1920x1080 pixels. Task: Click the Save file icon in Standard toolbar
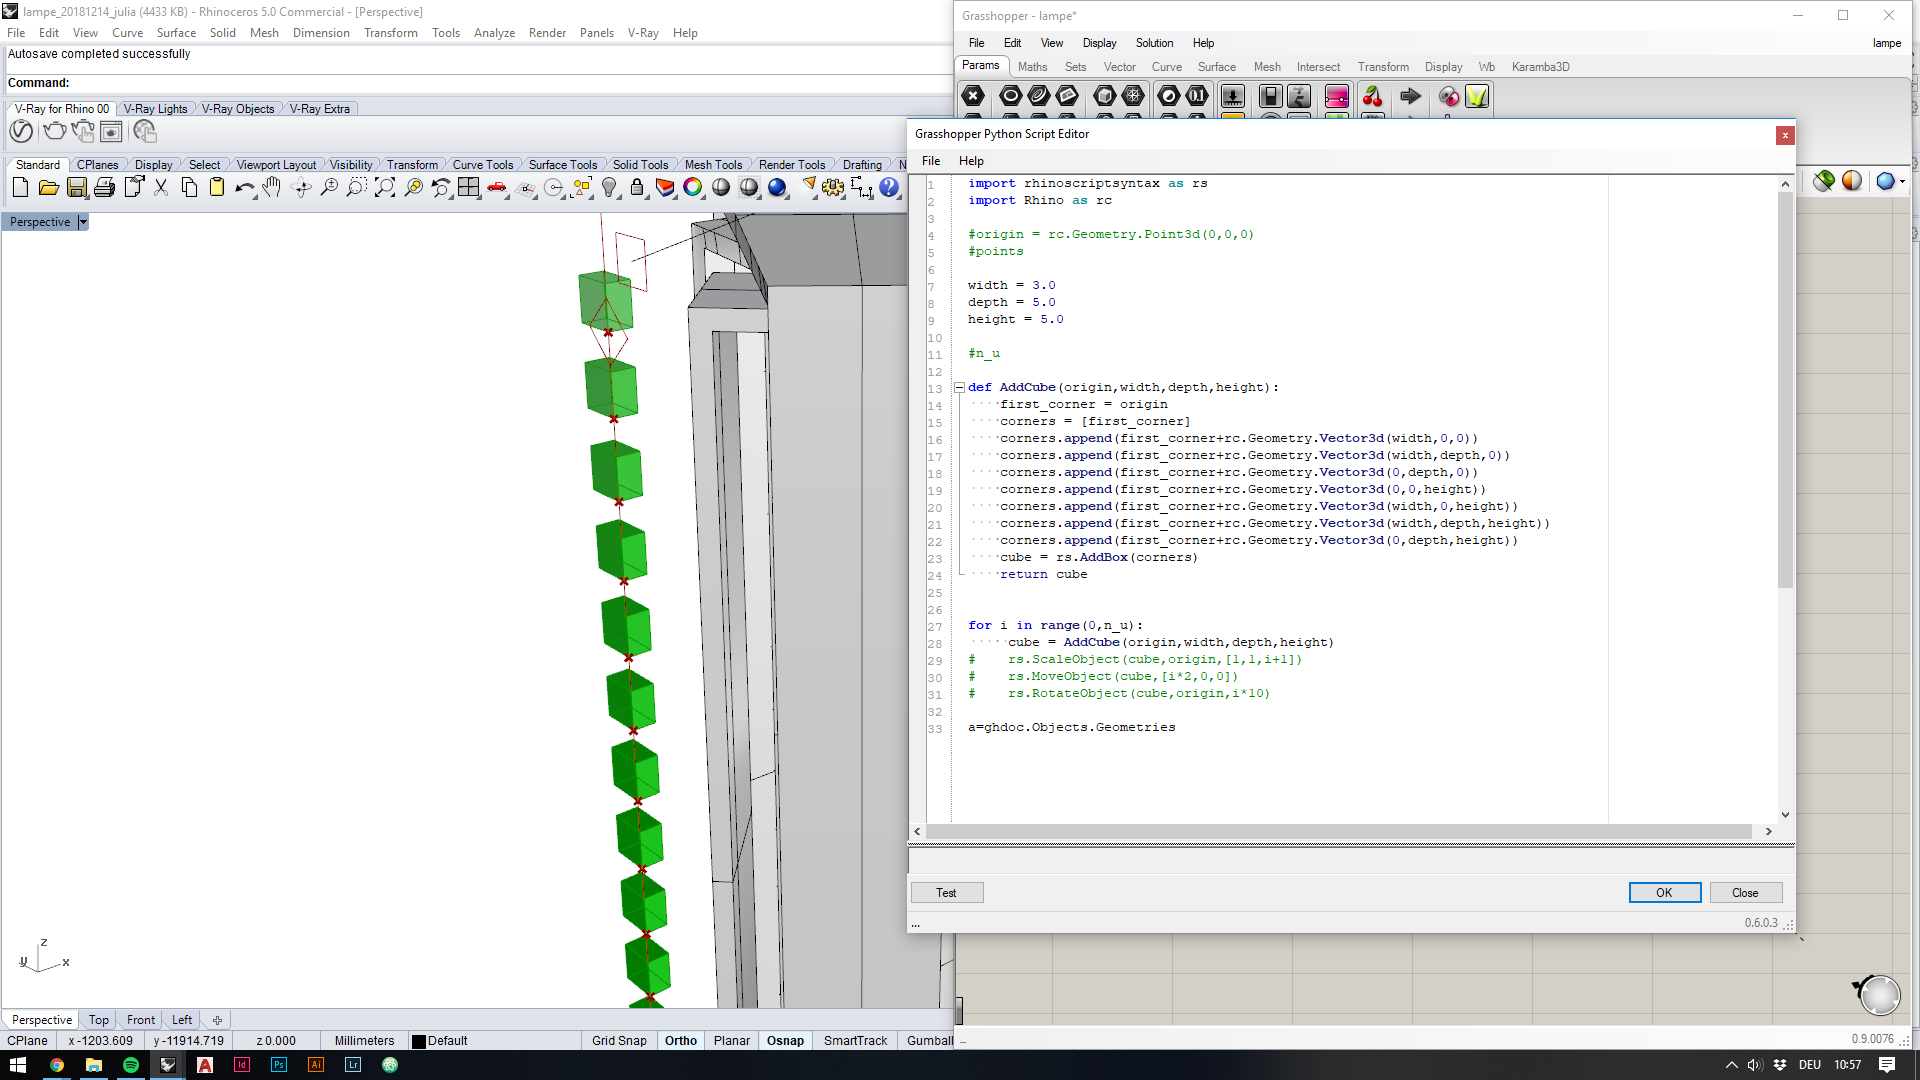[77, 187]
